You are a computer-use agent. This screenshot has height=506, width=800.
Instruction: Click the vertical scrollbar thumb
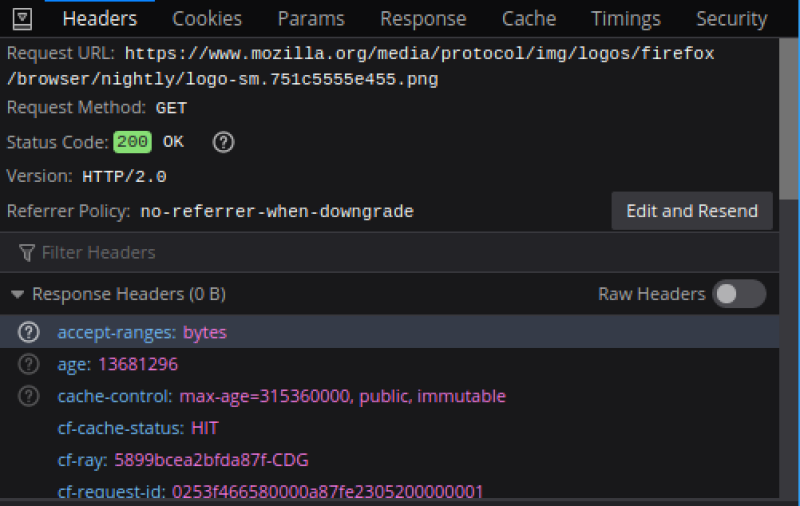(789, 118)
